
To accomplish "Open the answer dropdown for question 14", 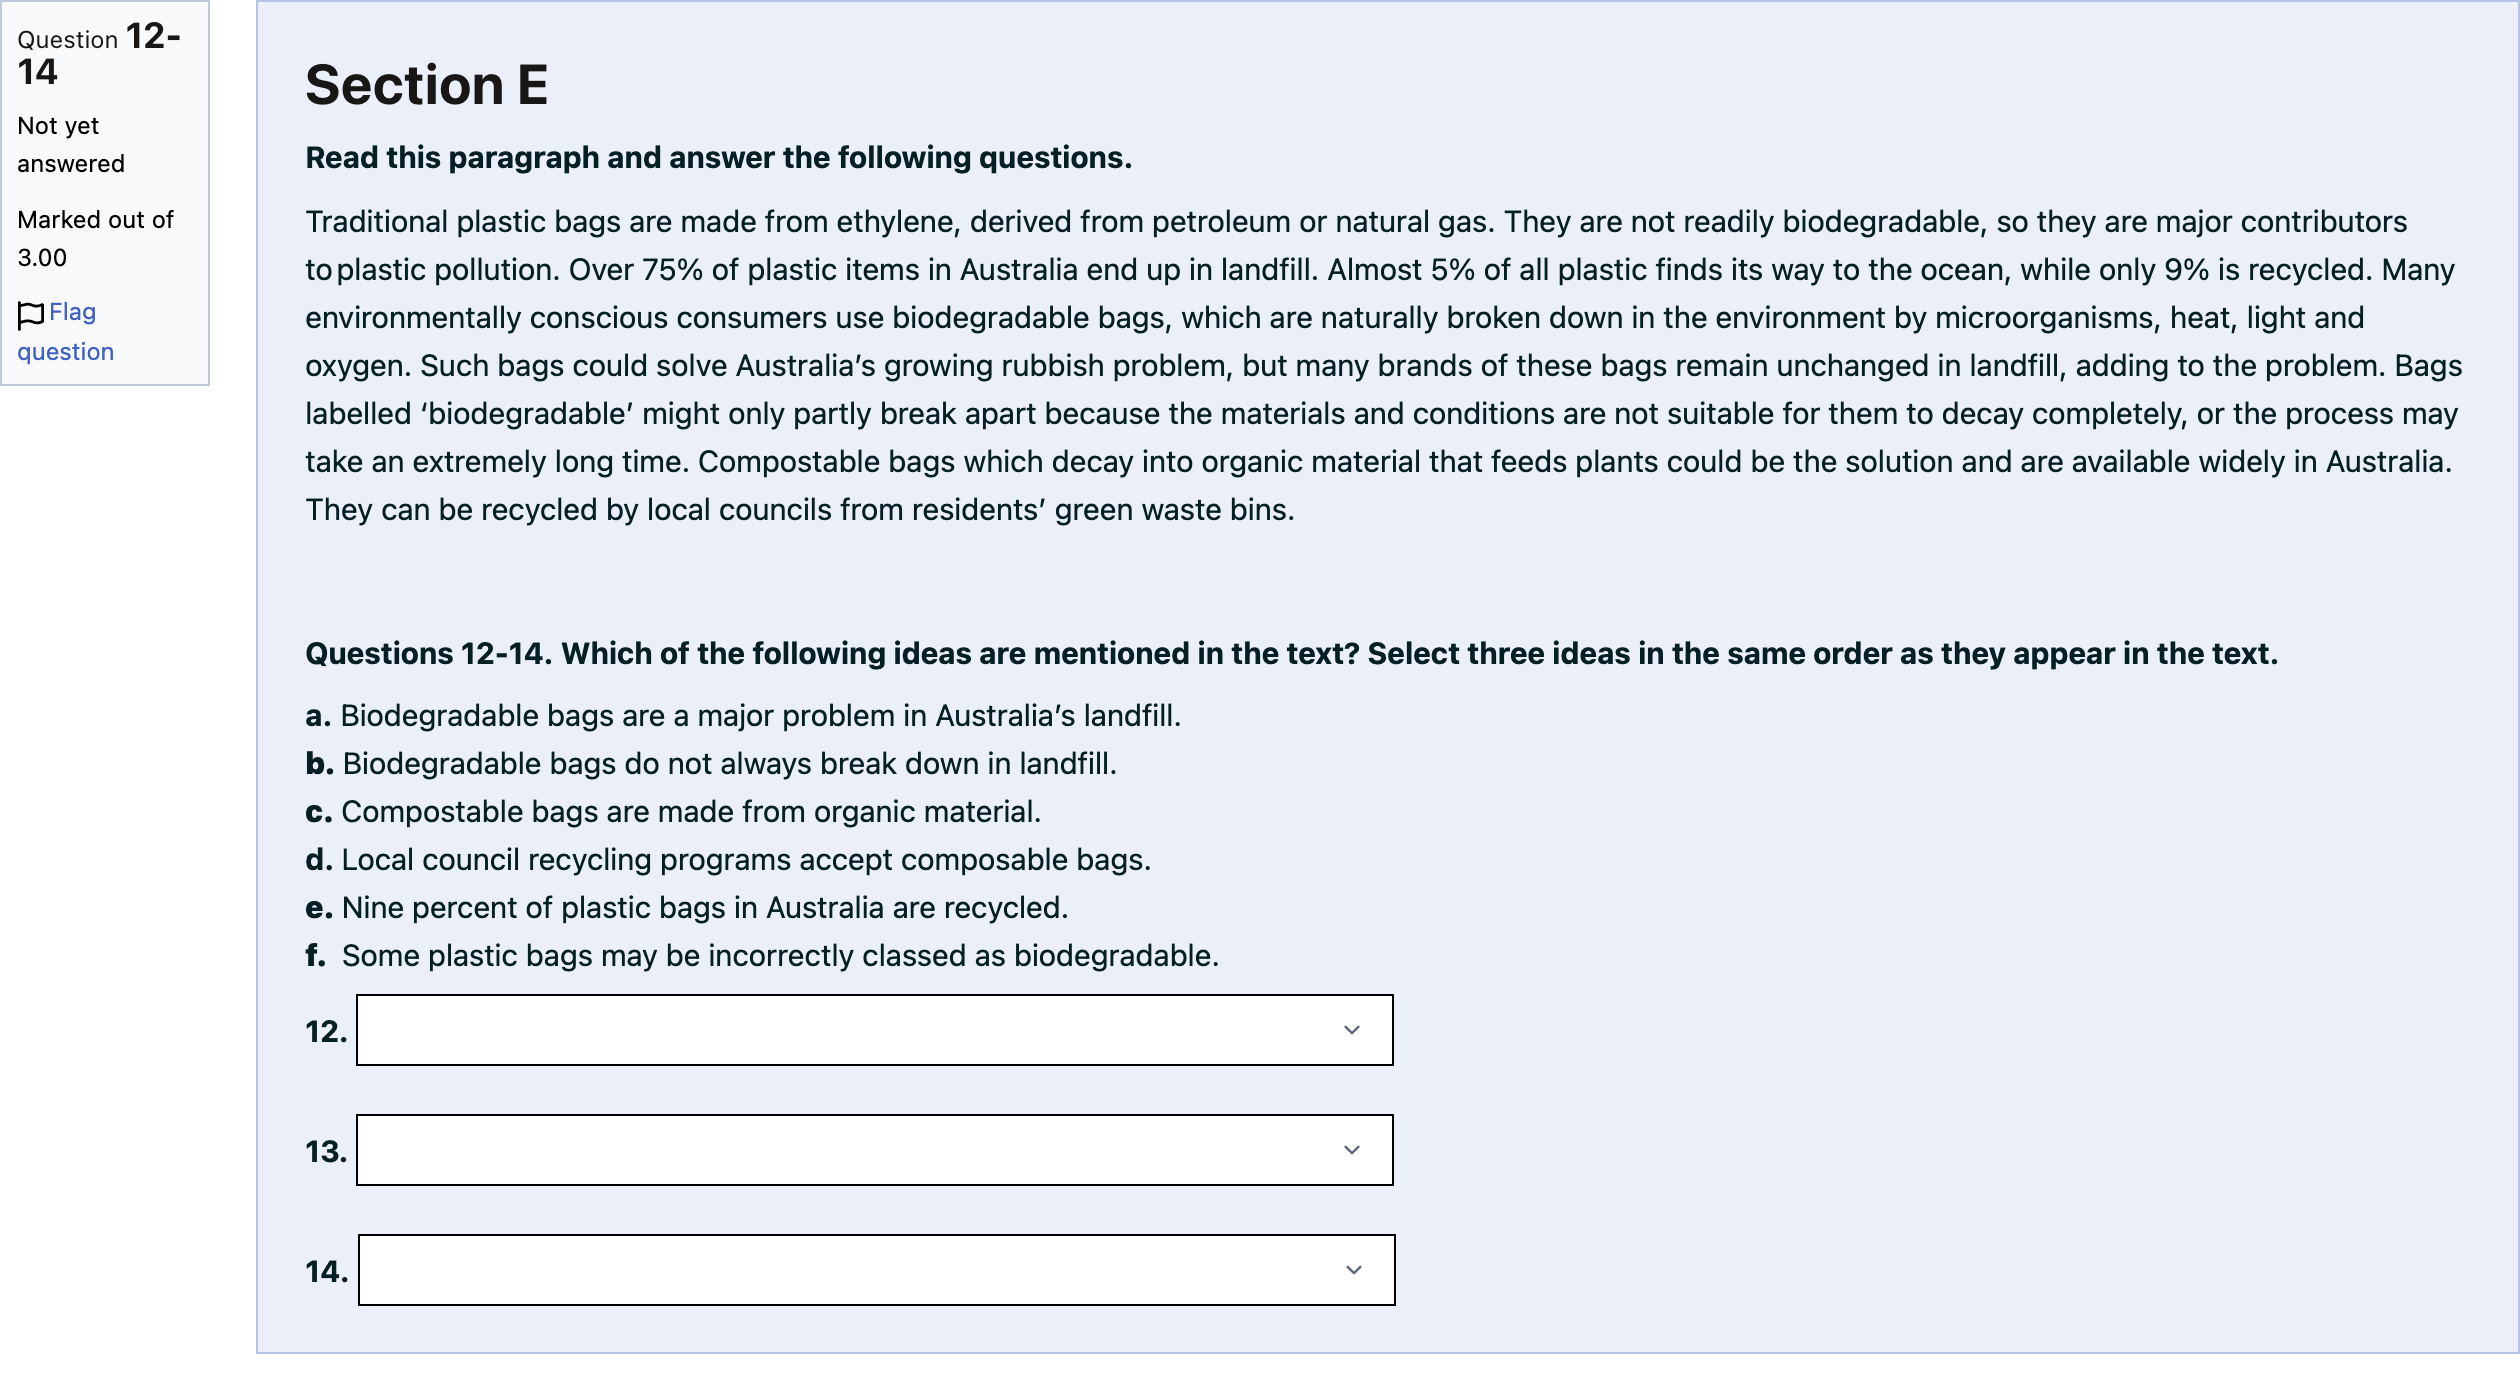I will click(876, 1270).
